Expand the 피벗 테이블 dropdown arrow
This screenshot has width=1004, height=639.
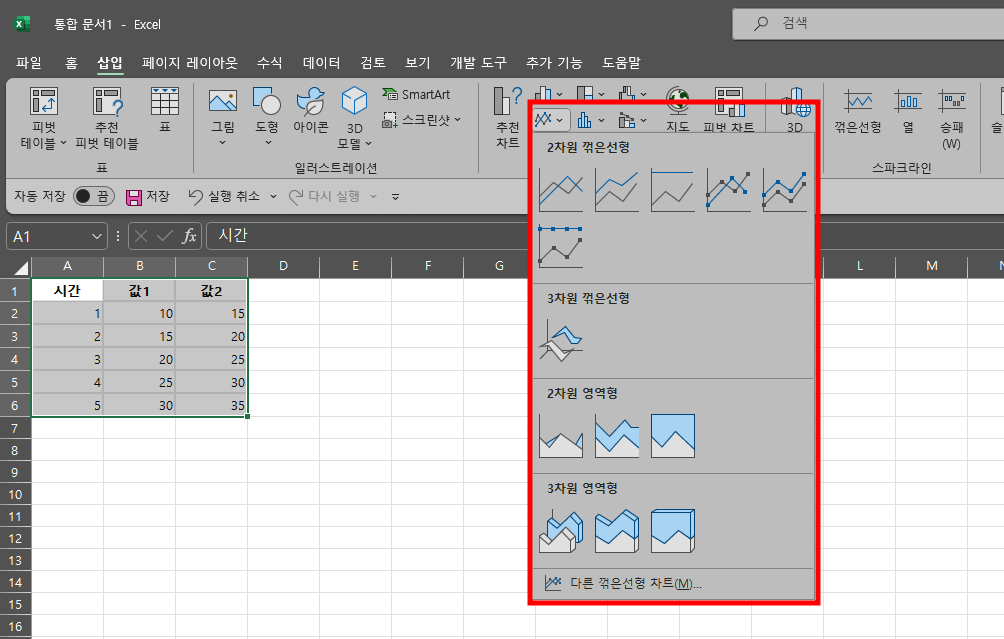pos(63,143)
